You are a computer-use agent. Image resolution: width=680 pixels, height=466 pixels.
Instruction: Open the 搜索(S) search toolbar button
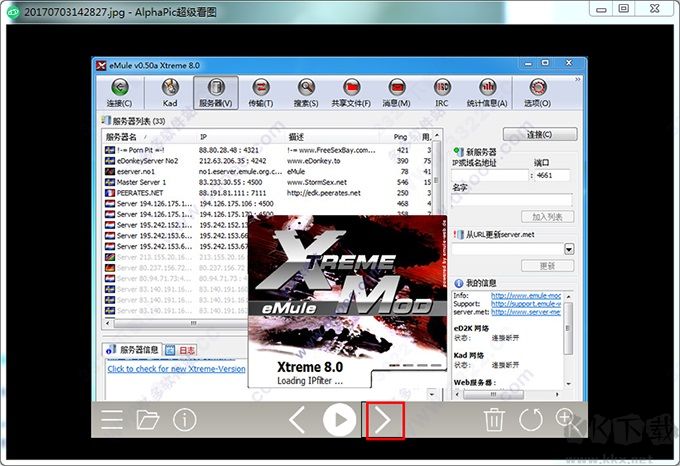point(306,93)
